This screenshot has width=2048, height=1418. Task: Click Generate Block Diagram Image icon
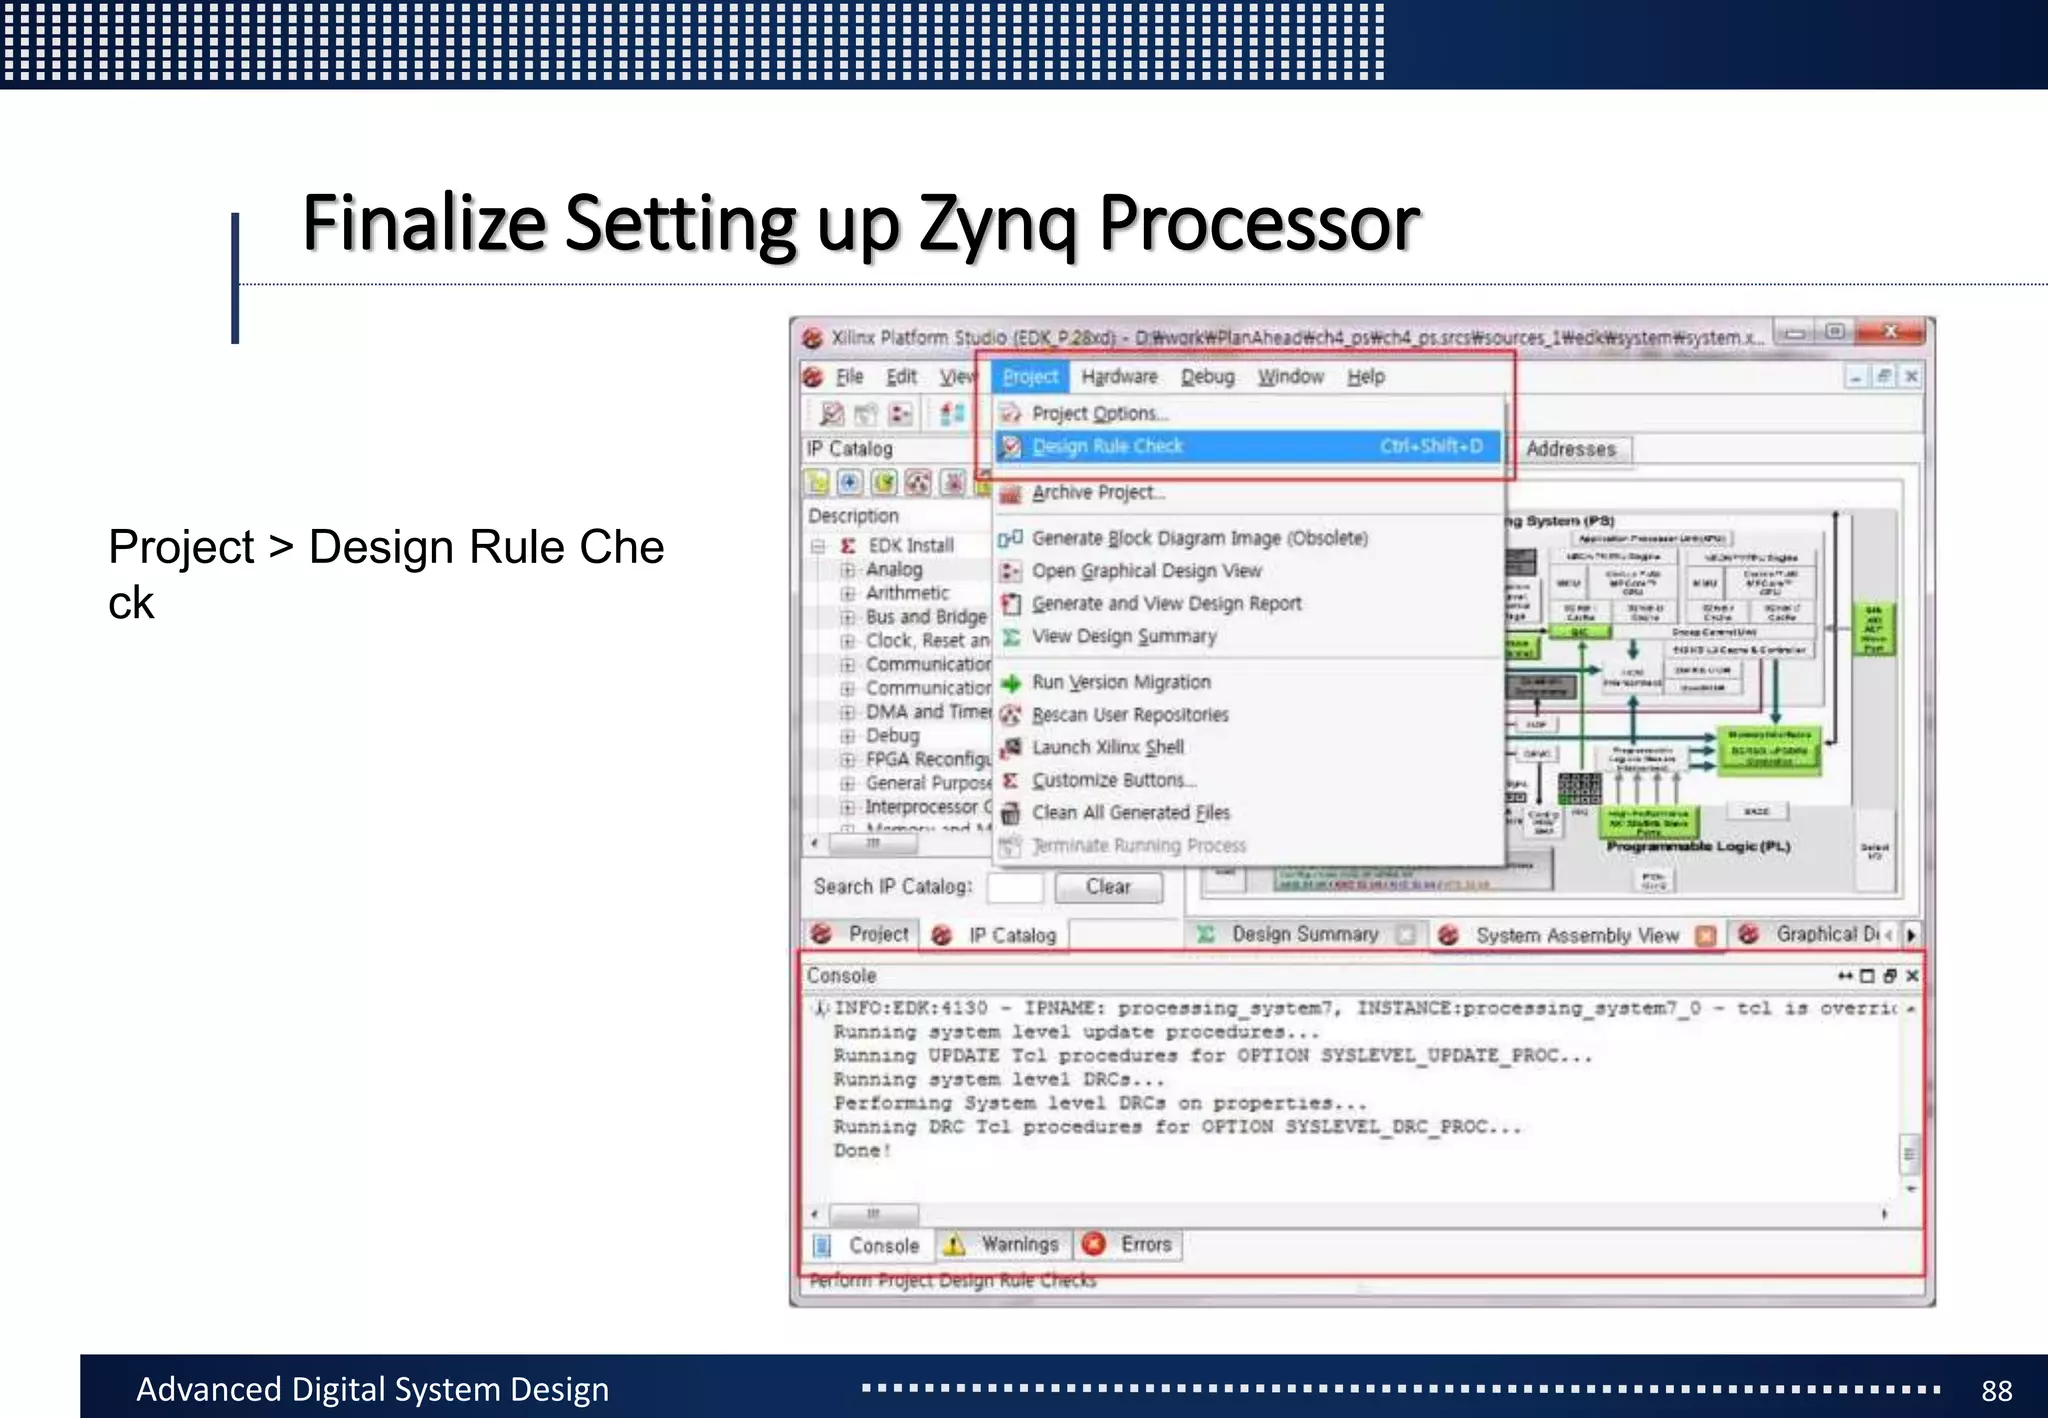pos(1011,538)
